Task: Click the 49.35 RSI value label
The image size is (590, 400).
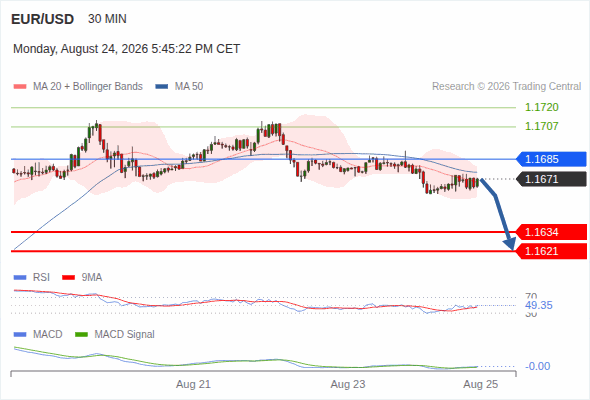Action: tap(539, 306)
